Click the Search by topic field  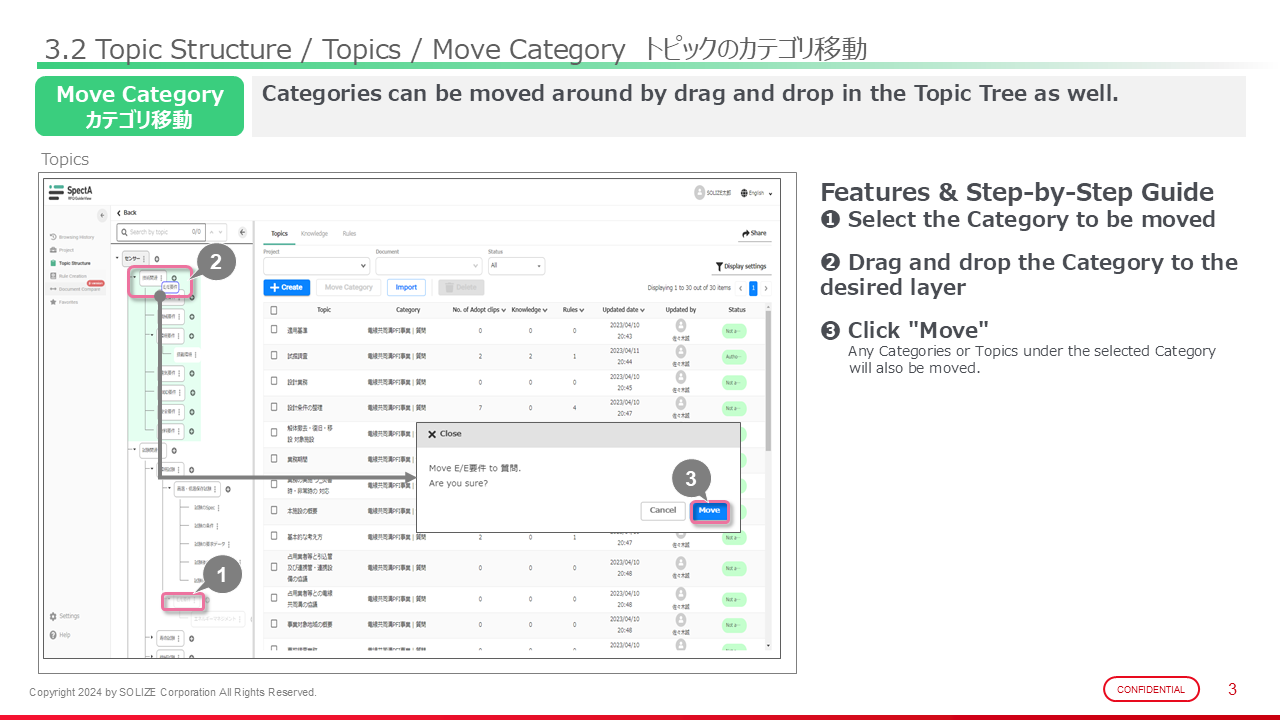[162, 232]
